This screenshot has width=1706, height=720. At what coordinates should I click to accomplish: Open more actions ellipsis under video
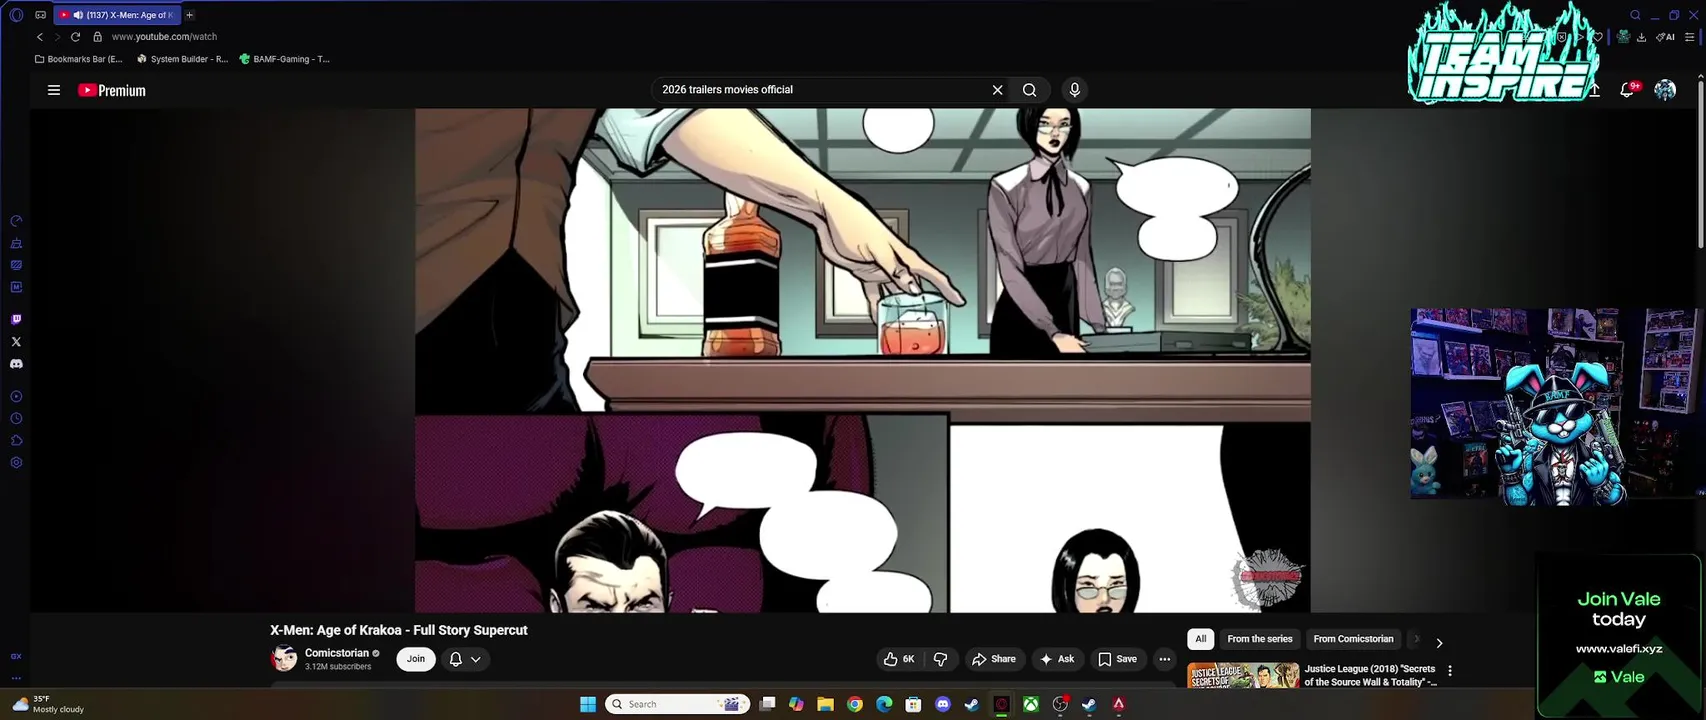pyautogui.click(x=1164, y=659)
